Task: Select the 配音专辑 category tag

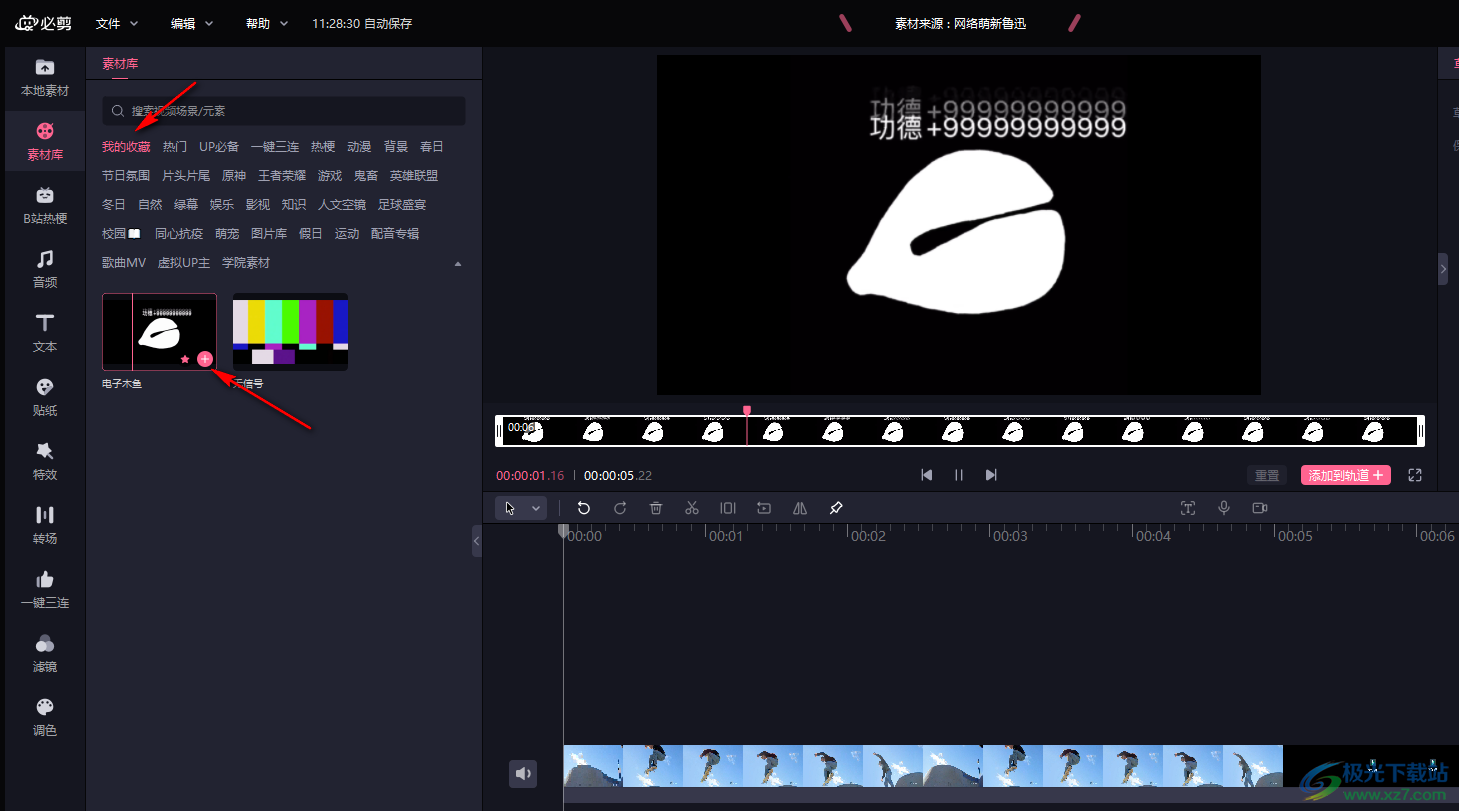Action: tap(395, 234)
